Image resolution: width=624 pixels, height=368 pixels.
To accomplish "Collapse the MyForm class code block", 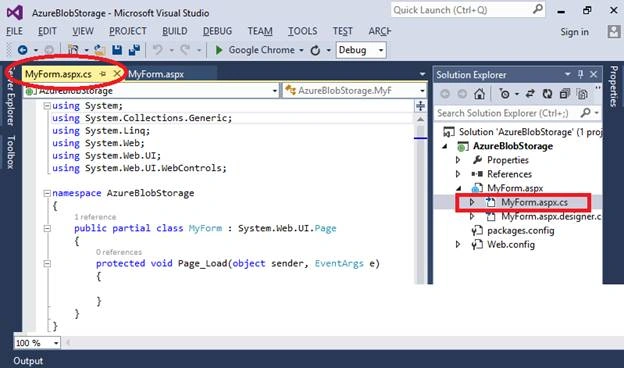I will pos(47,228).
